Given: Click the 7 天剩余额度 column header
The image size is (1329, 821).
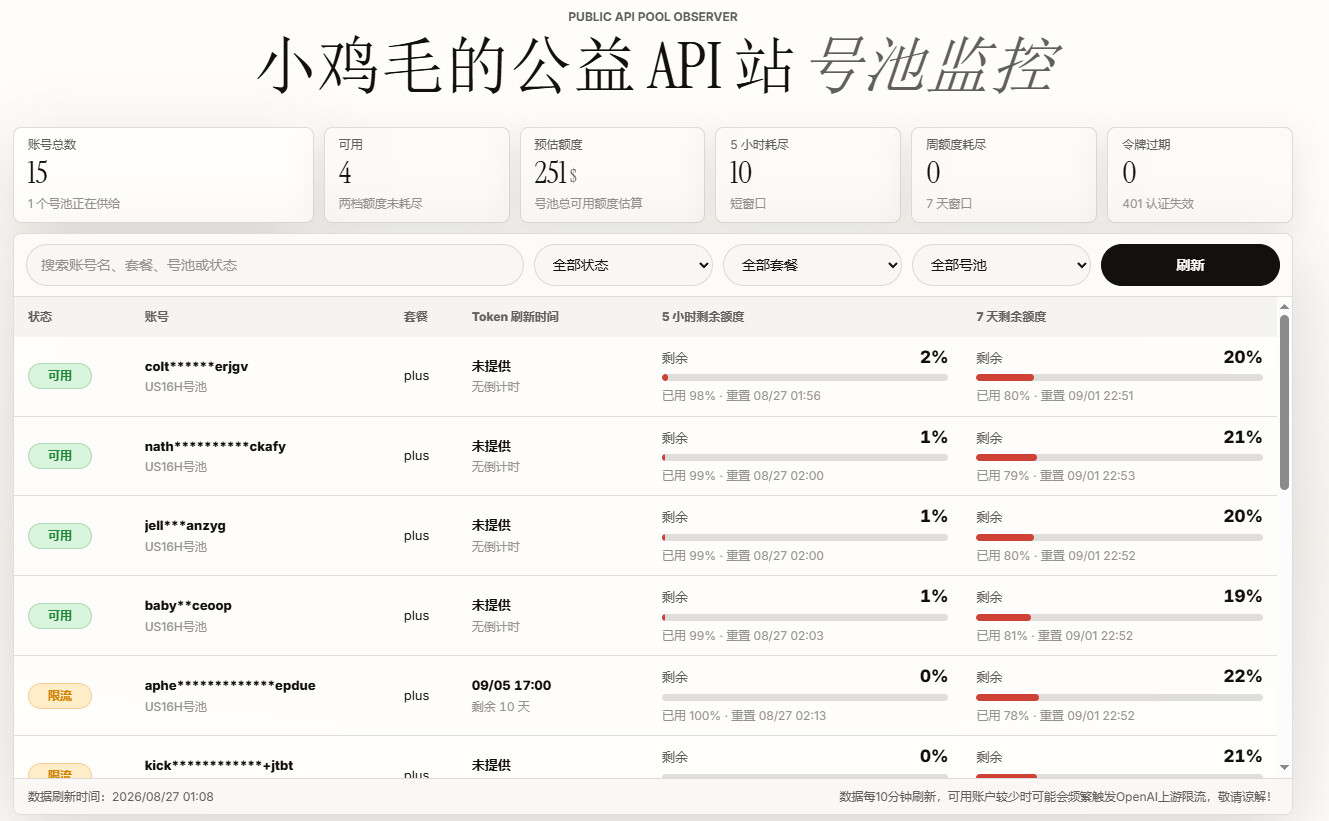Looking at the screenshot, I should (1011, 317).
